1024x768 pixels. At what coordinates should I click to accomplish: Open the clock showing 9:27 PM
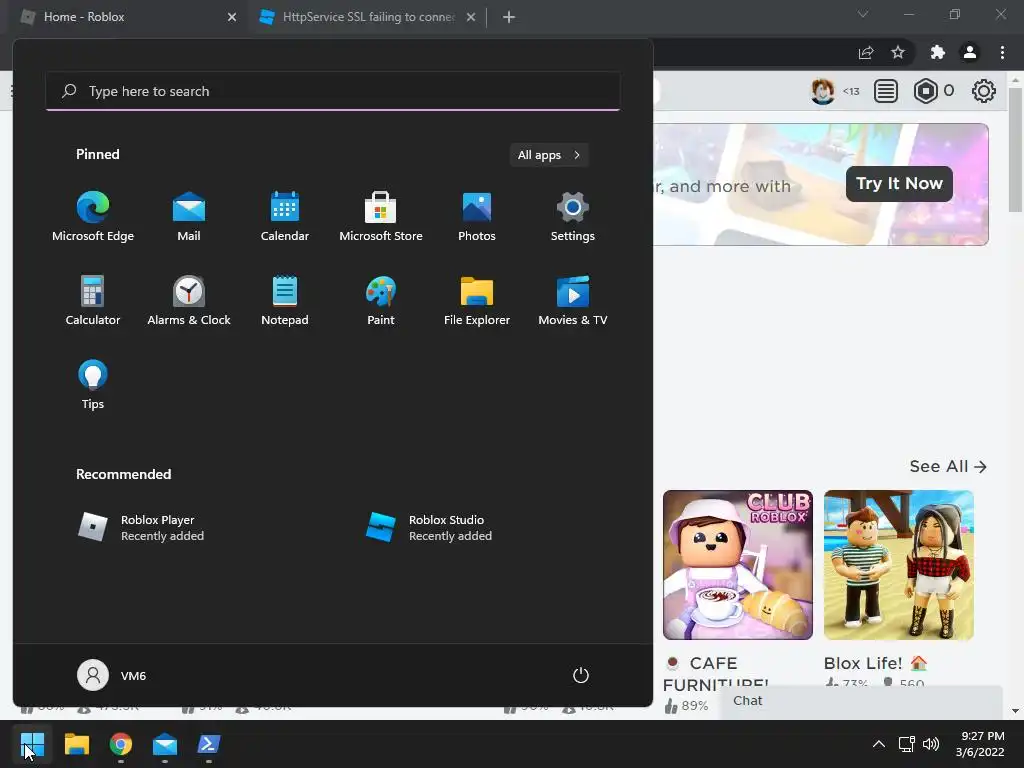pyautogui.click(x=980, y=744)
